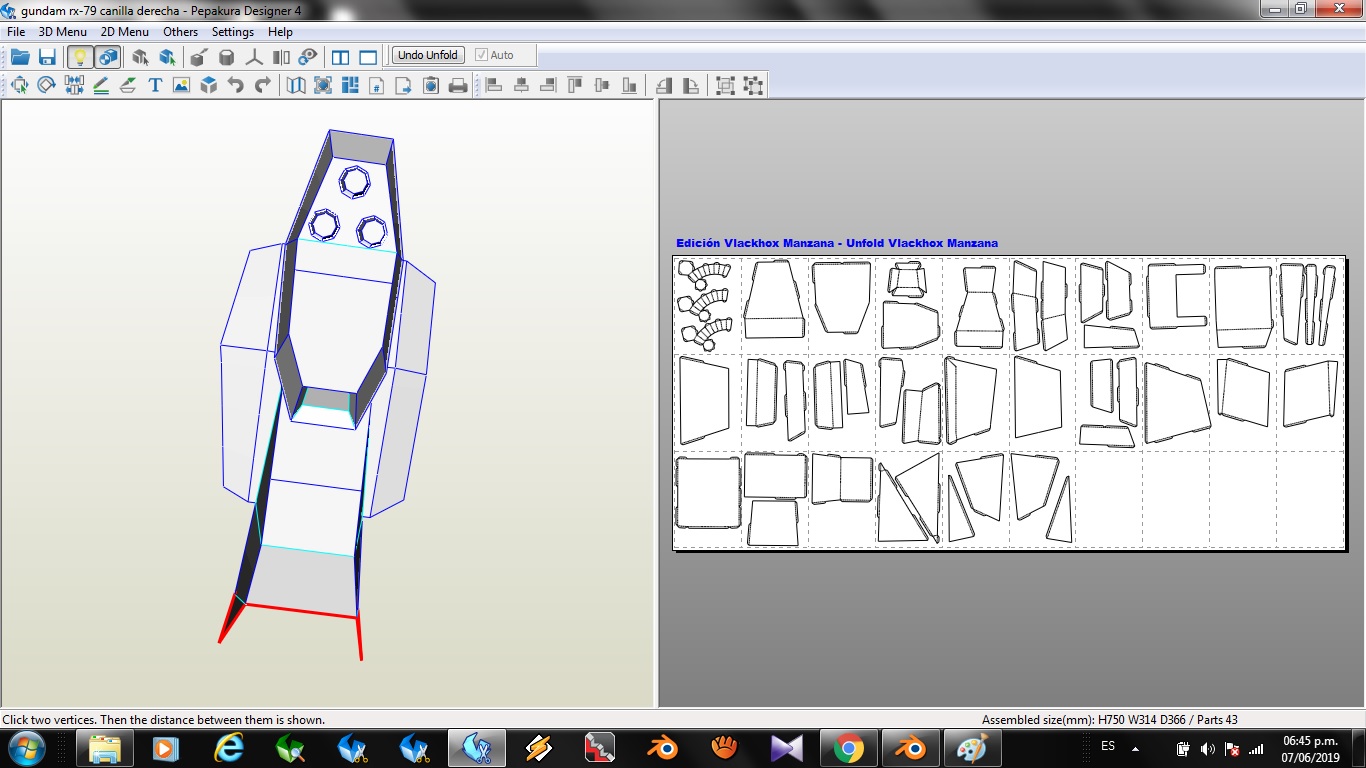Click the export page arrow icon
The width and height of the screenshot is (1366, 768).
coord(404,85)
